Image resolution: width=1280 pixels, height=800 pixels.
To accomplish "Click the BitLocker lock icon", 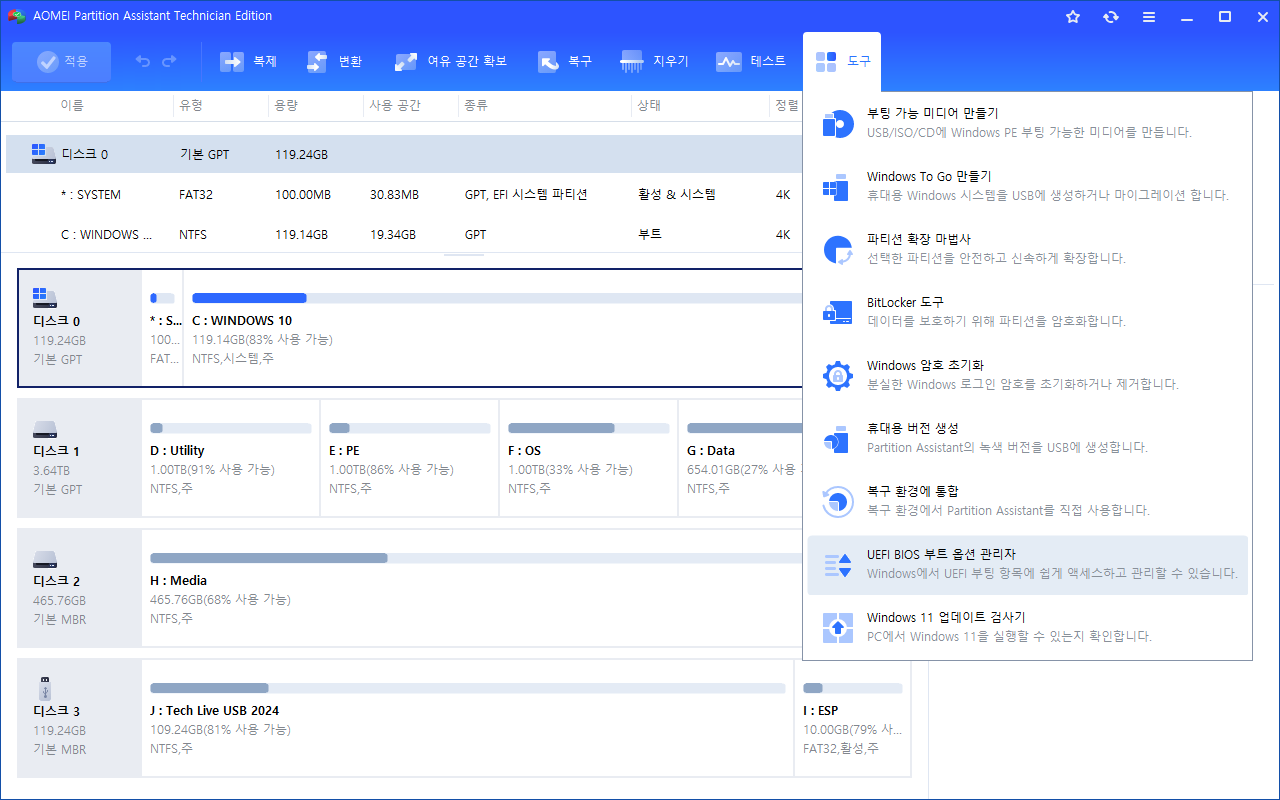I will tap(837, 312).
